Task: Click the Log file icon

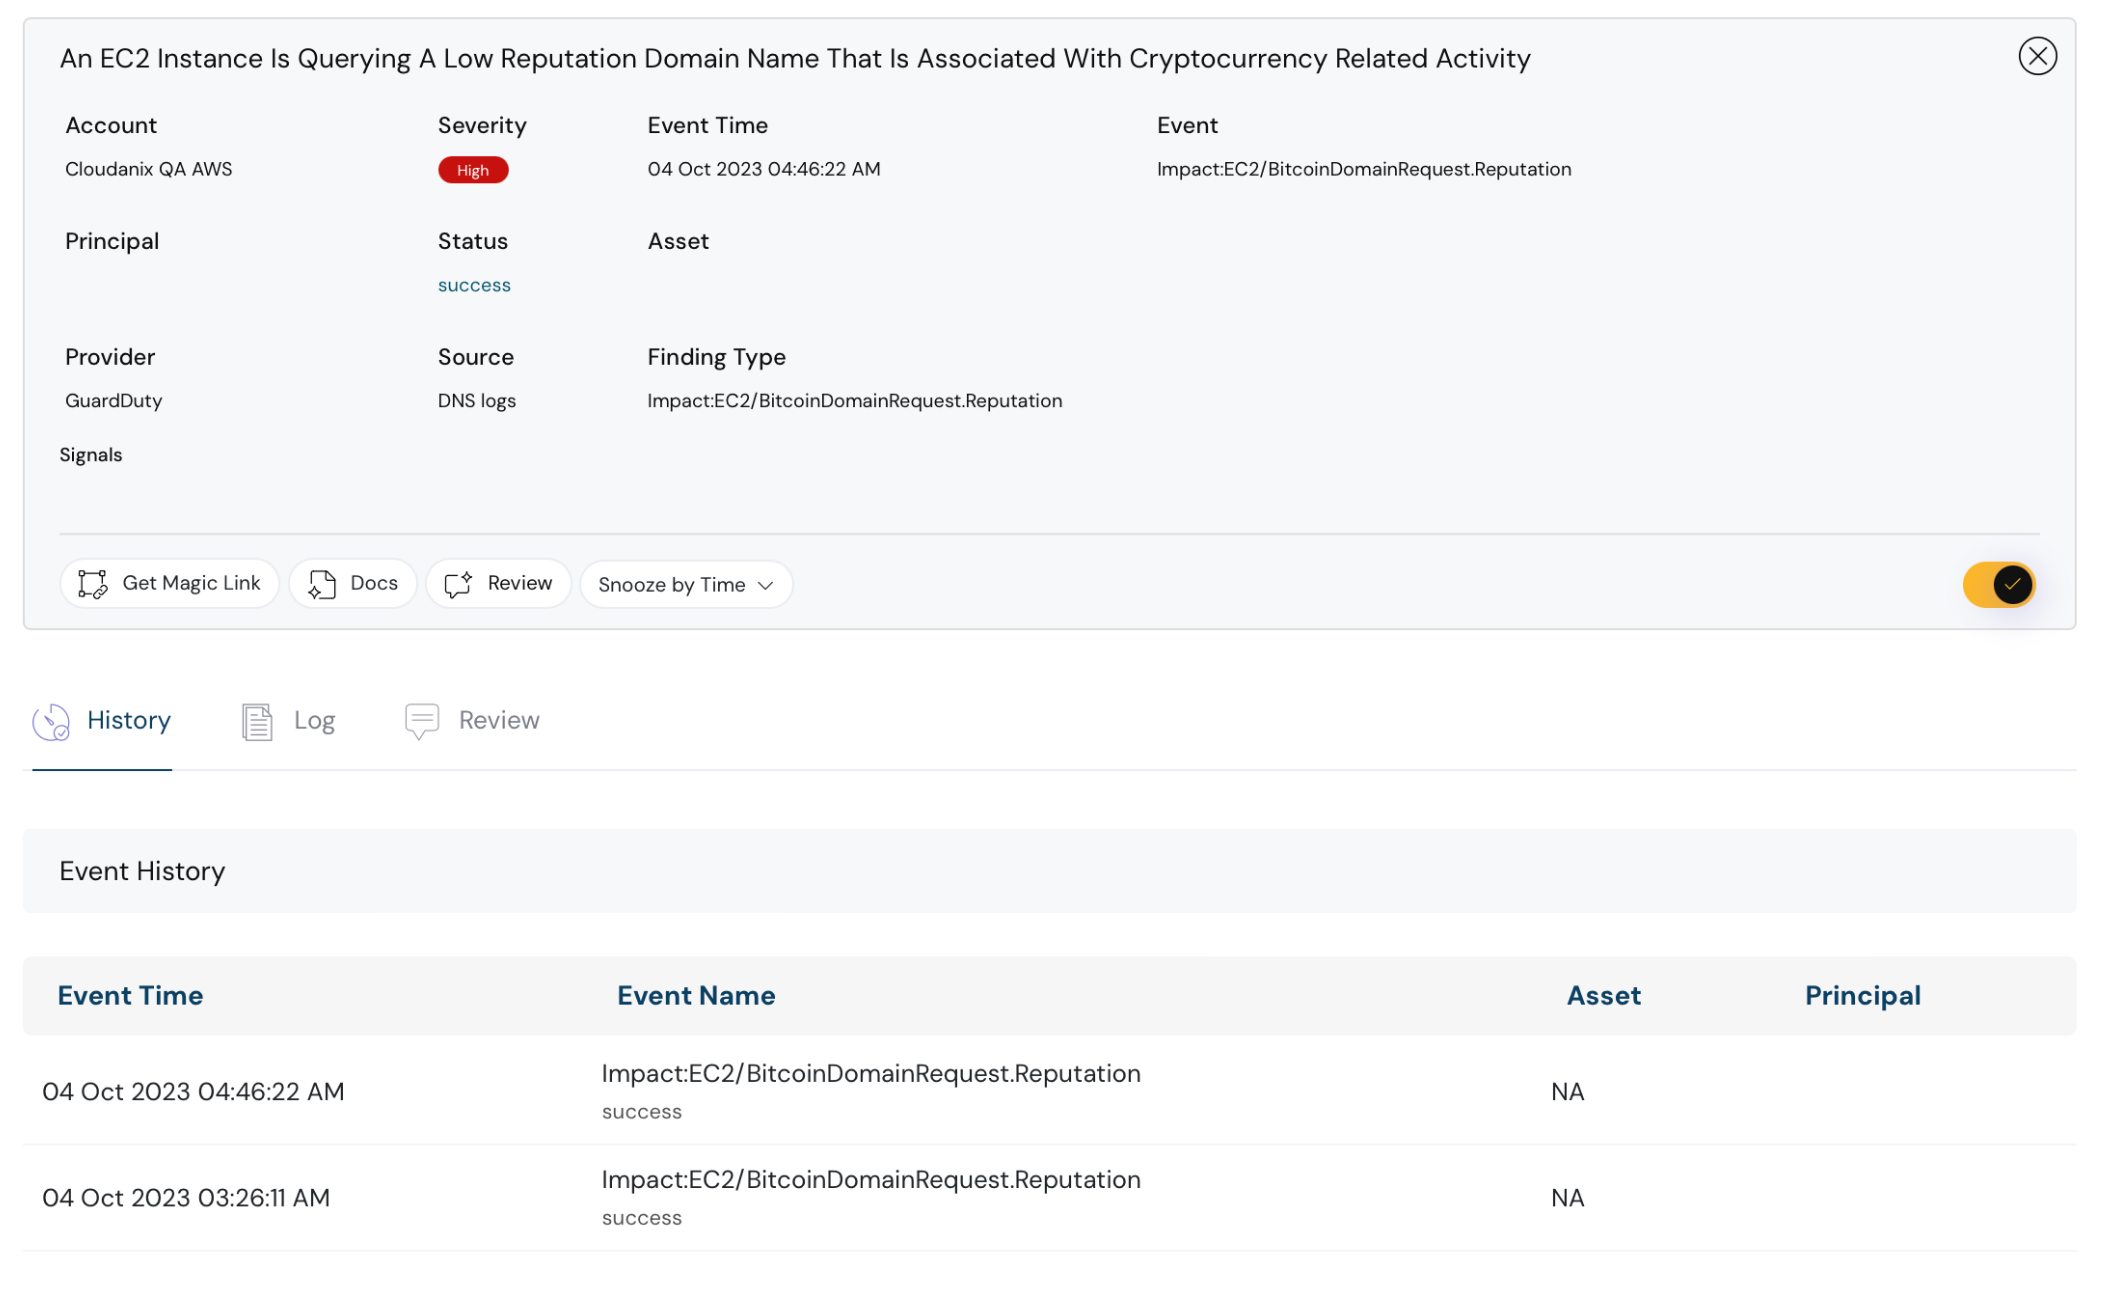Action: [x=257, y=720]
